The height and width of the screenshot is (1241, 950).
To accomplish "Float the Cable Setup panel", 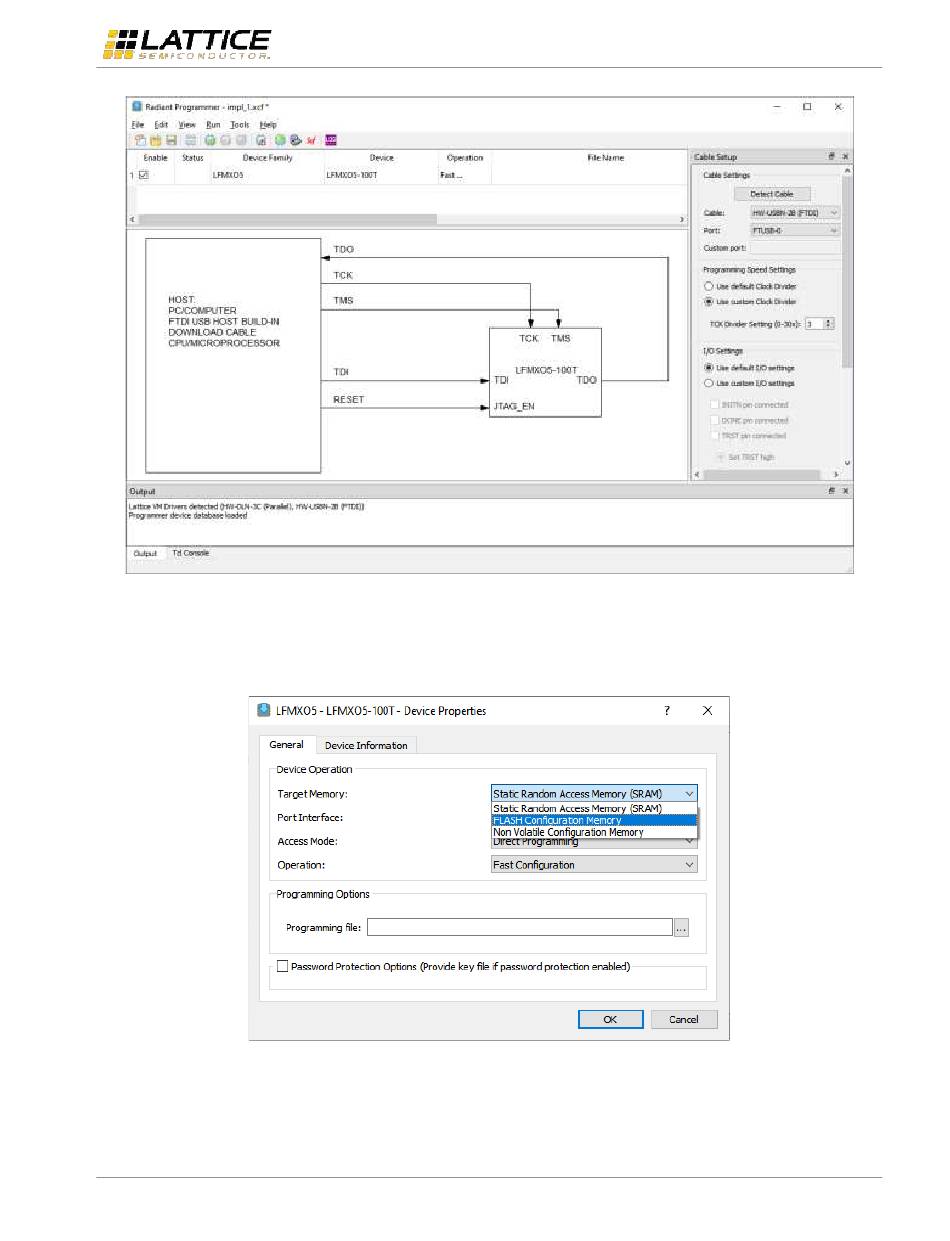I will pyautogui.click(x=831, y=157).
